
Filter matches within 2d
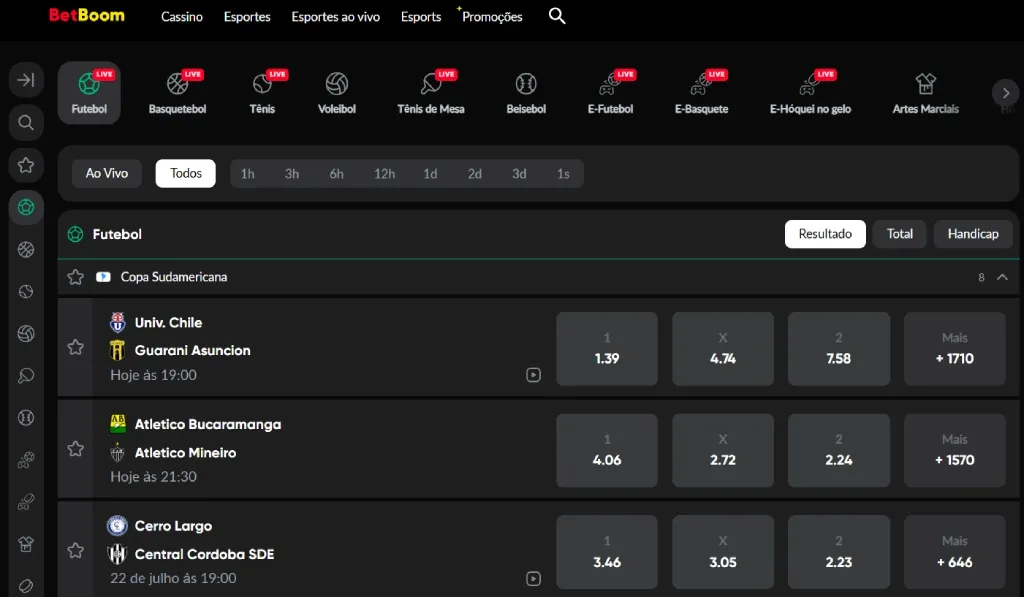[475, 174]
